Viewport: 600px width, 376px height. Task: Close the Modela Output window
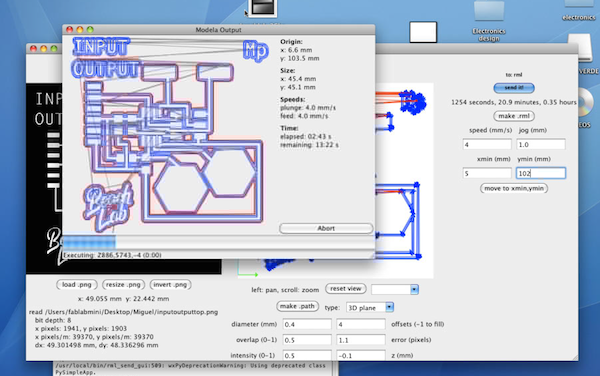[69, 29]
